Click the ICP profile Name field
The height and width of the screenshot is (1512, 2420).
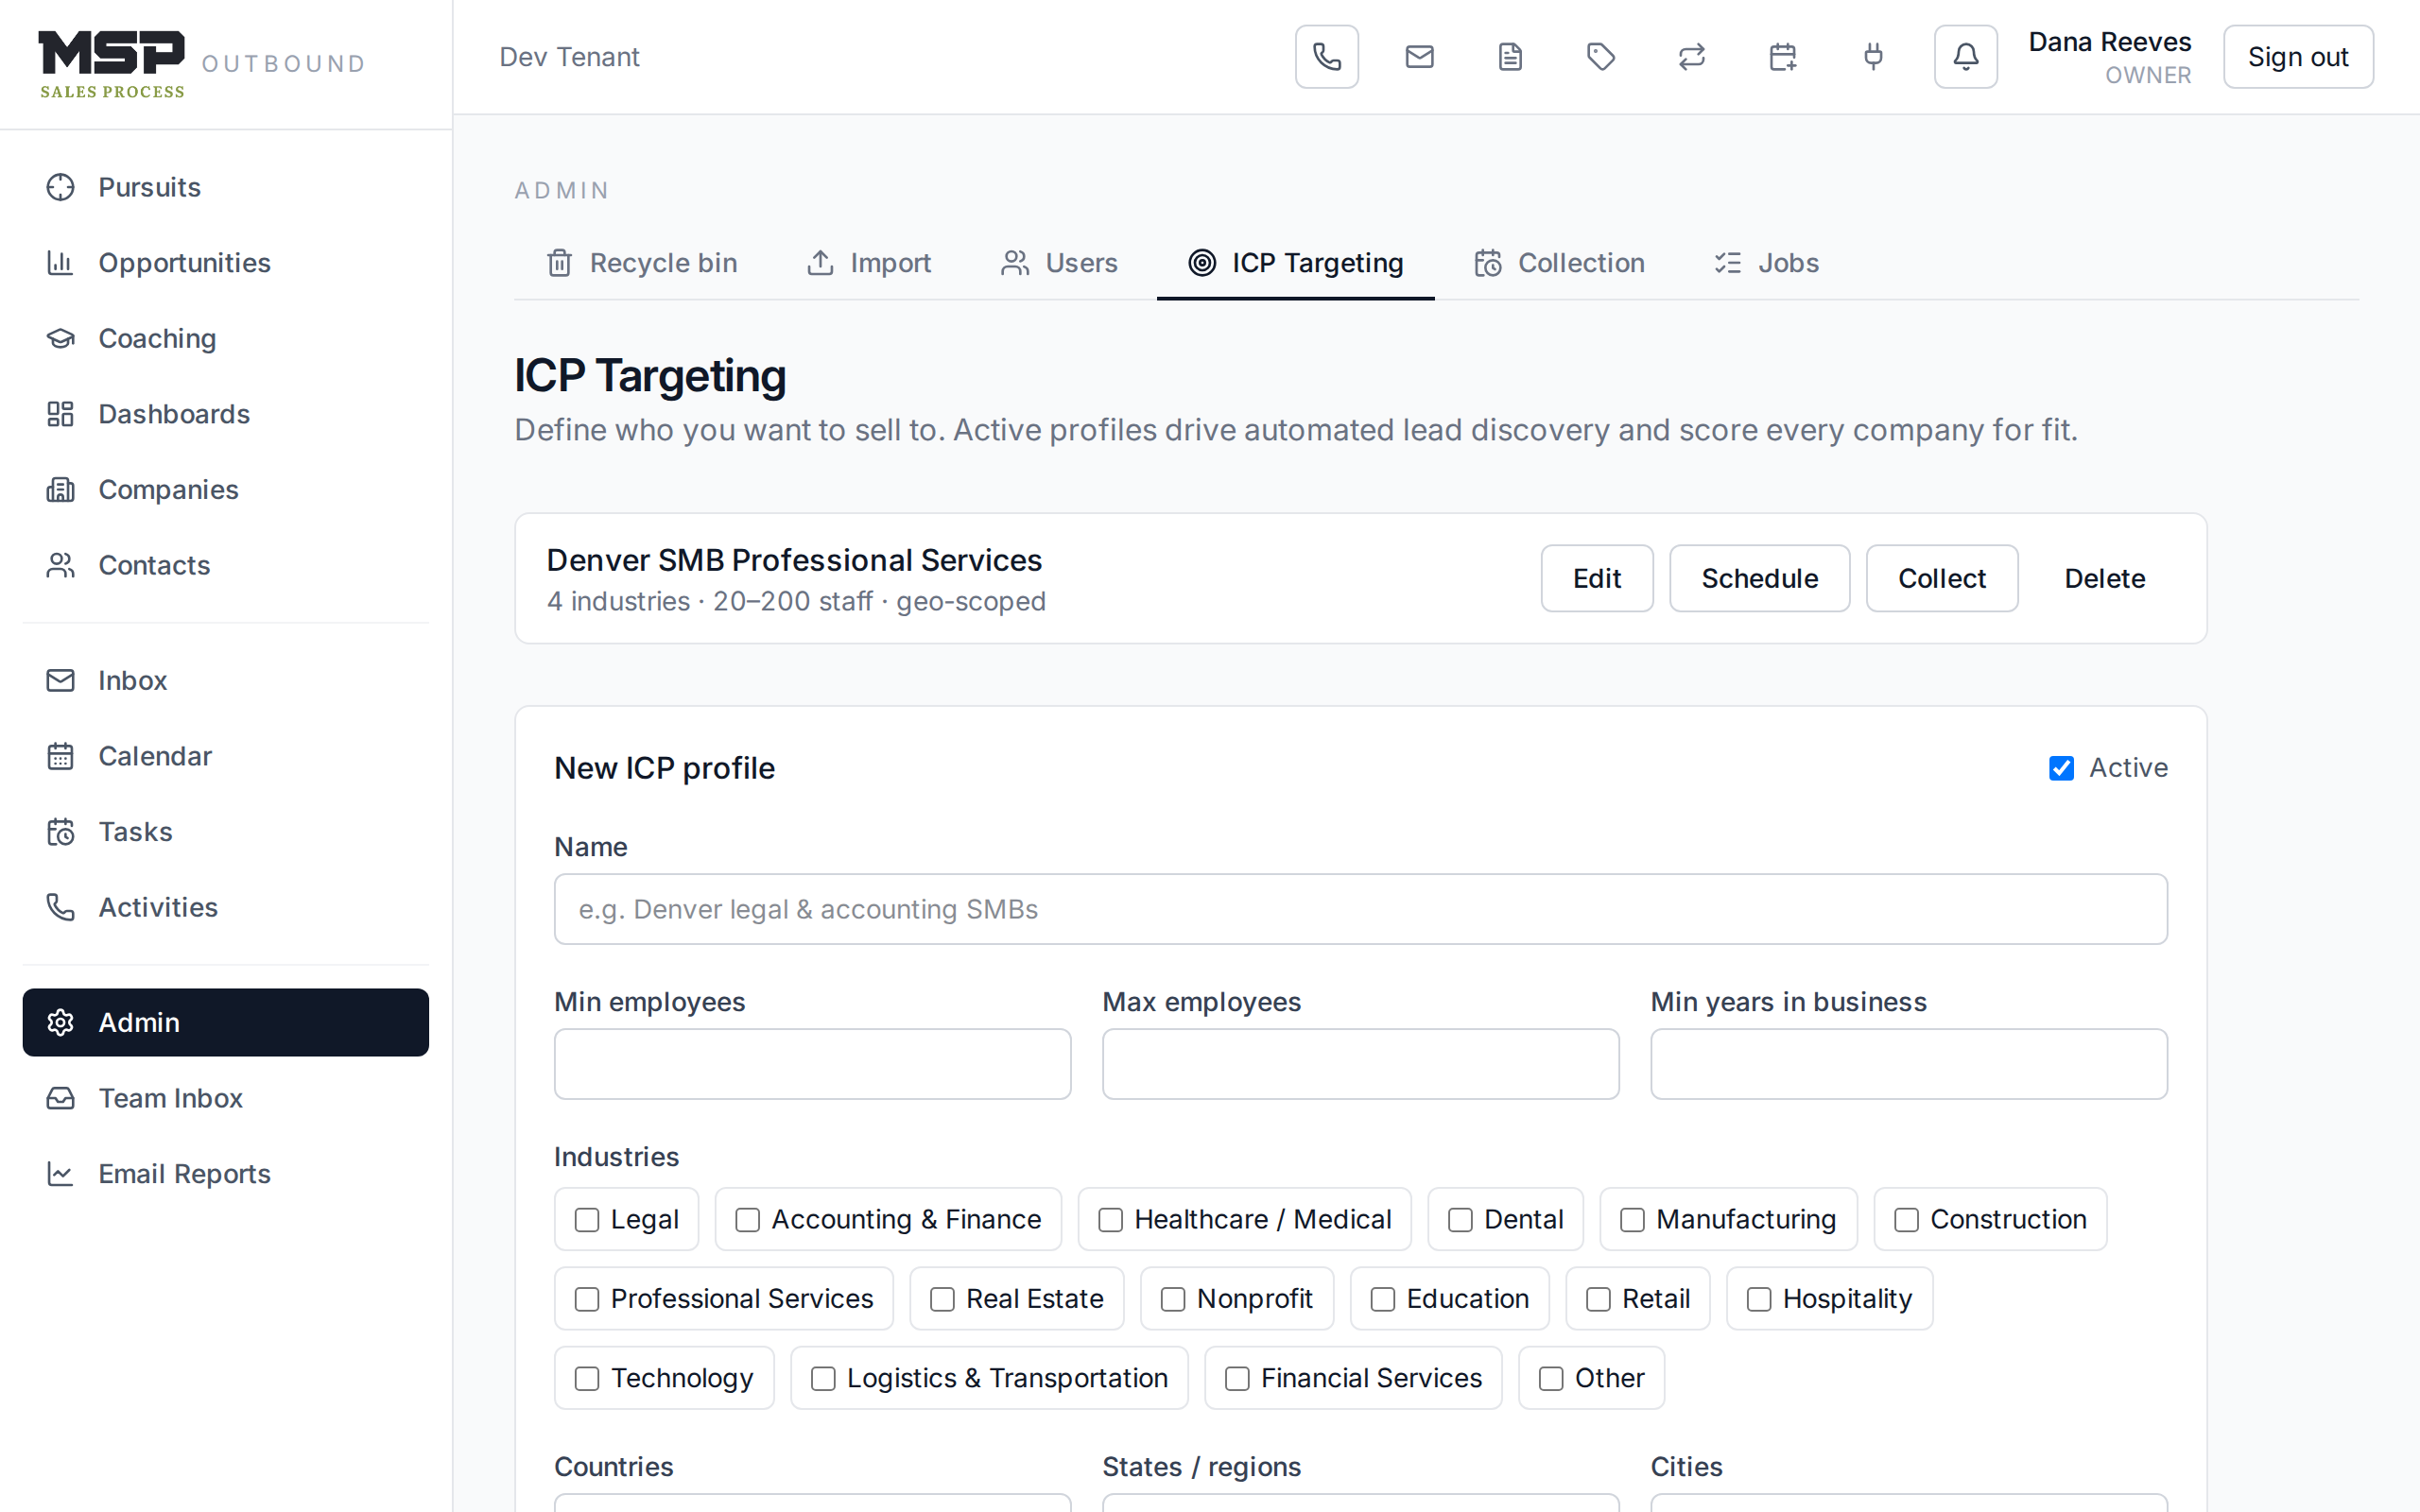[x=1360, y=909]
